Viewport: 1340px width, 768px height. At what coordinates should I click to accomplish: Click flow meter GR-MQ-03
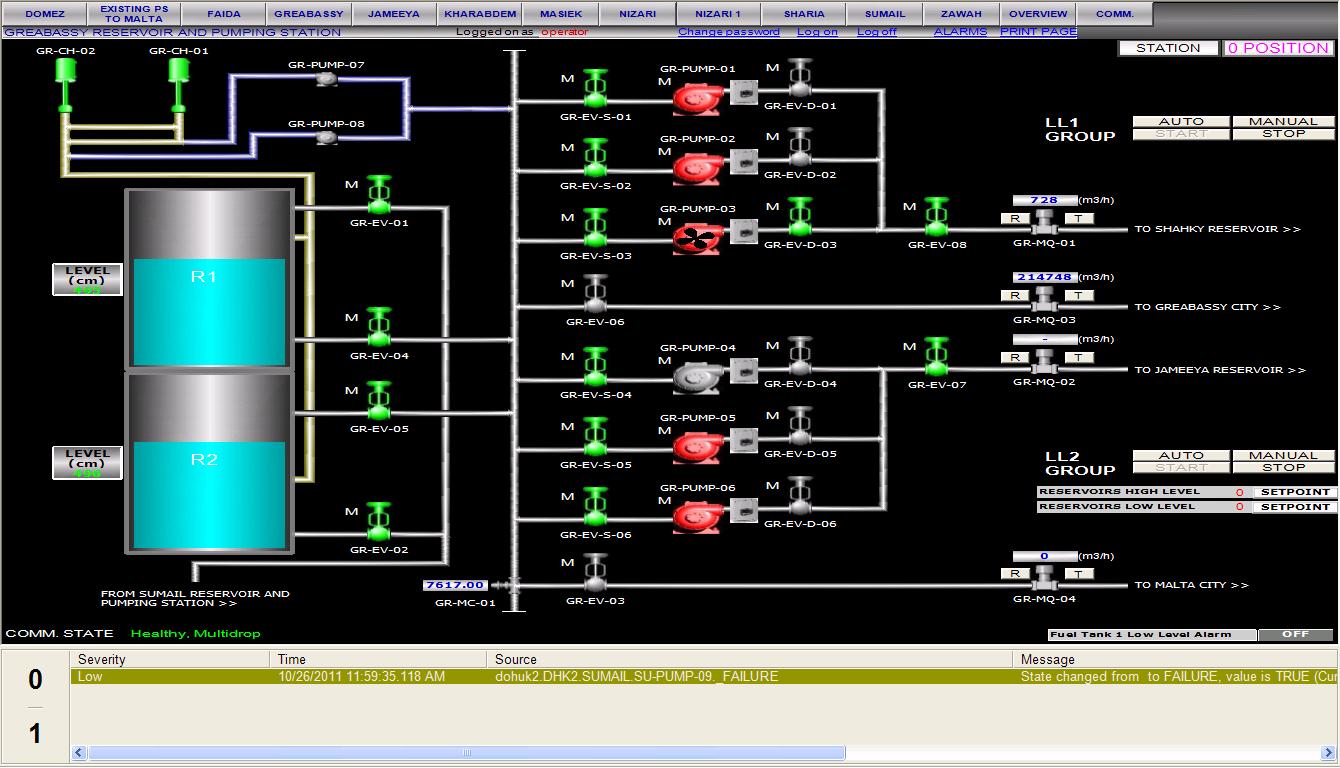point(1045,299)
